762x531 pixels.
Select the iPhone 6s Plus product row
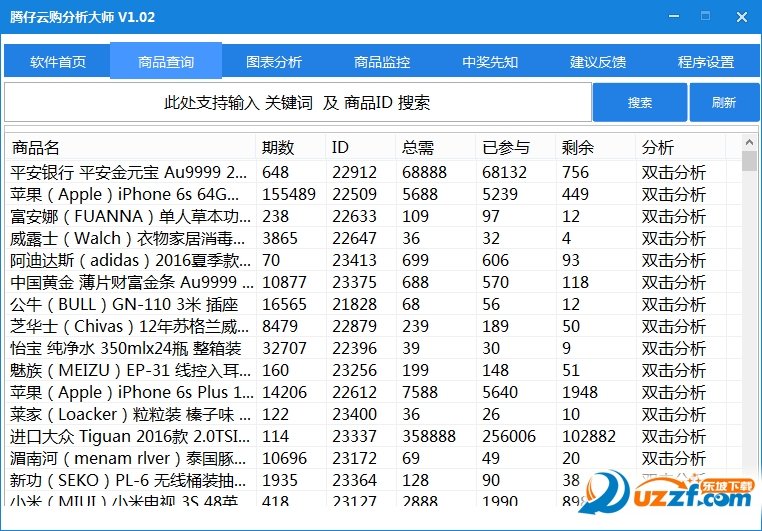point(374,392)
